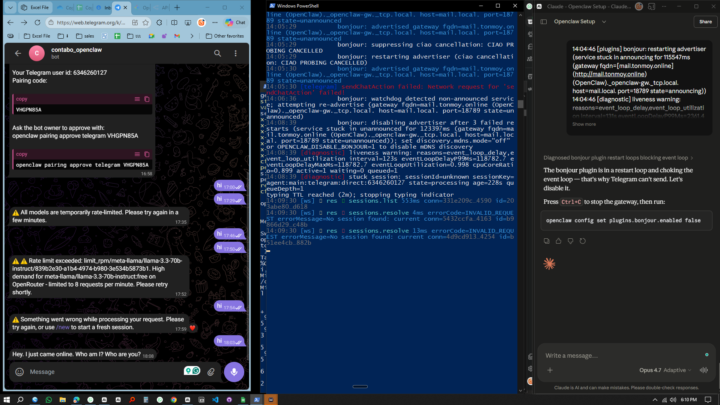Open browser tab list dropdown arrow

click(x=10, y=7)
